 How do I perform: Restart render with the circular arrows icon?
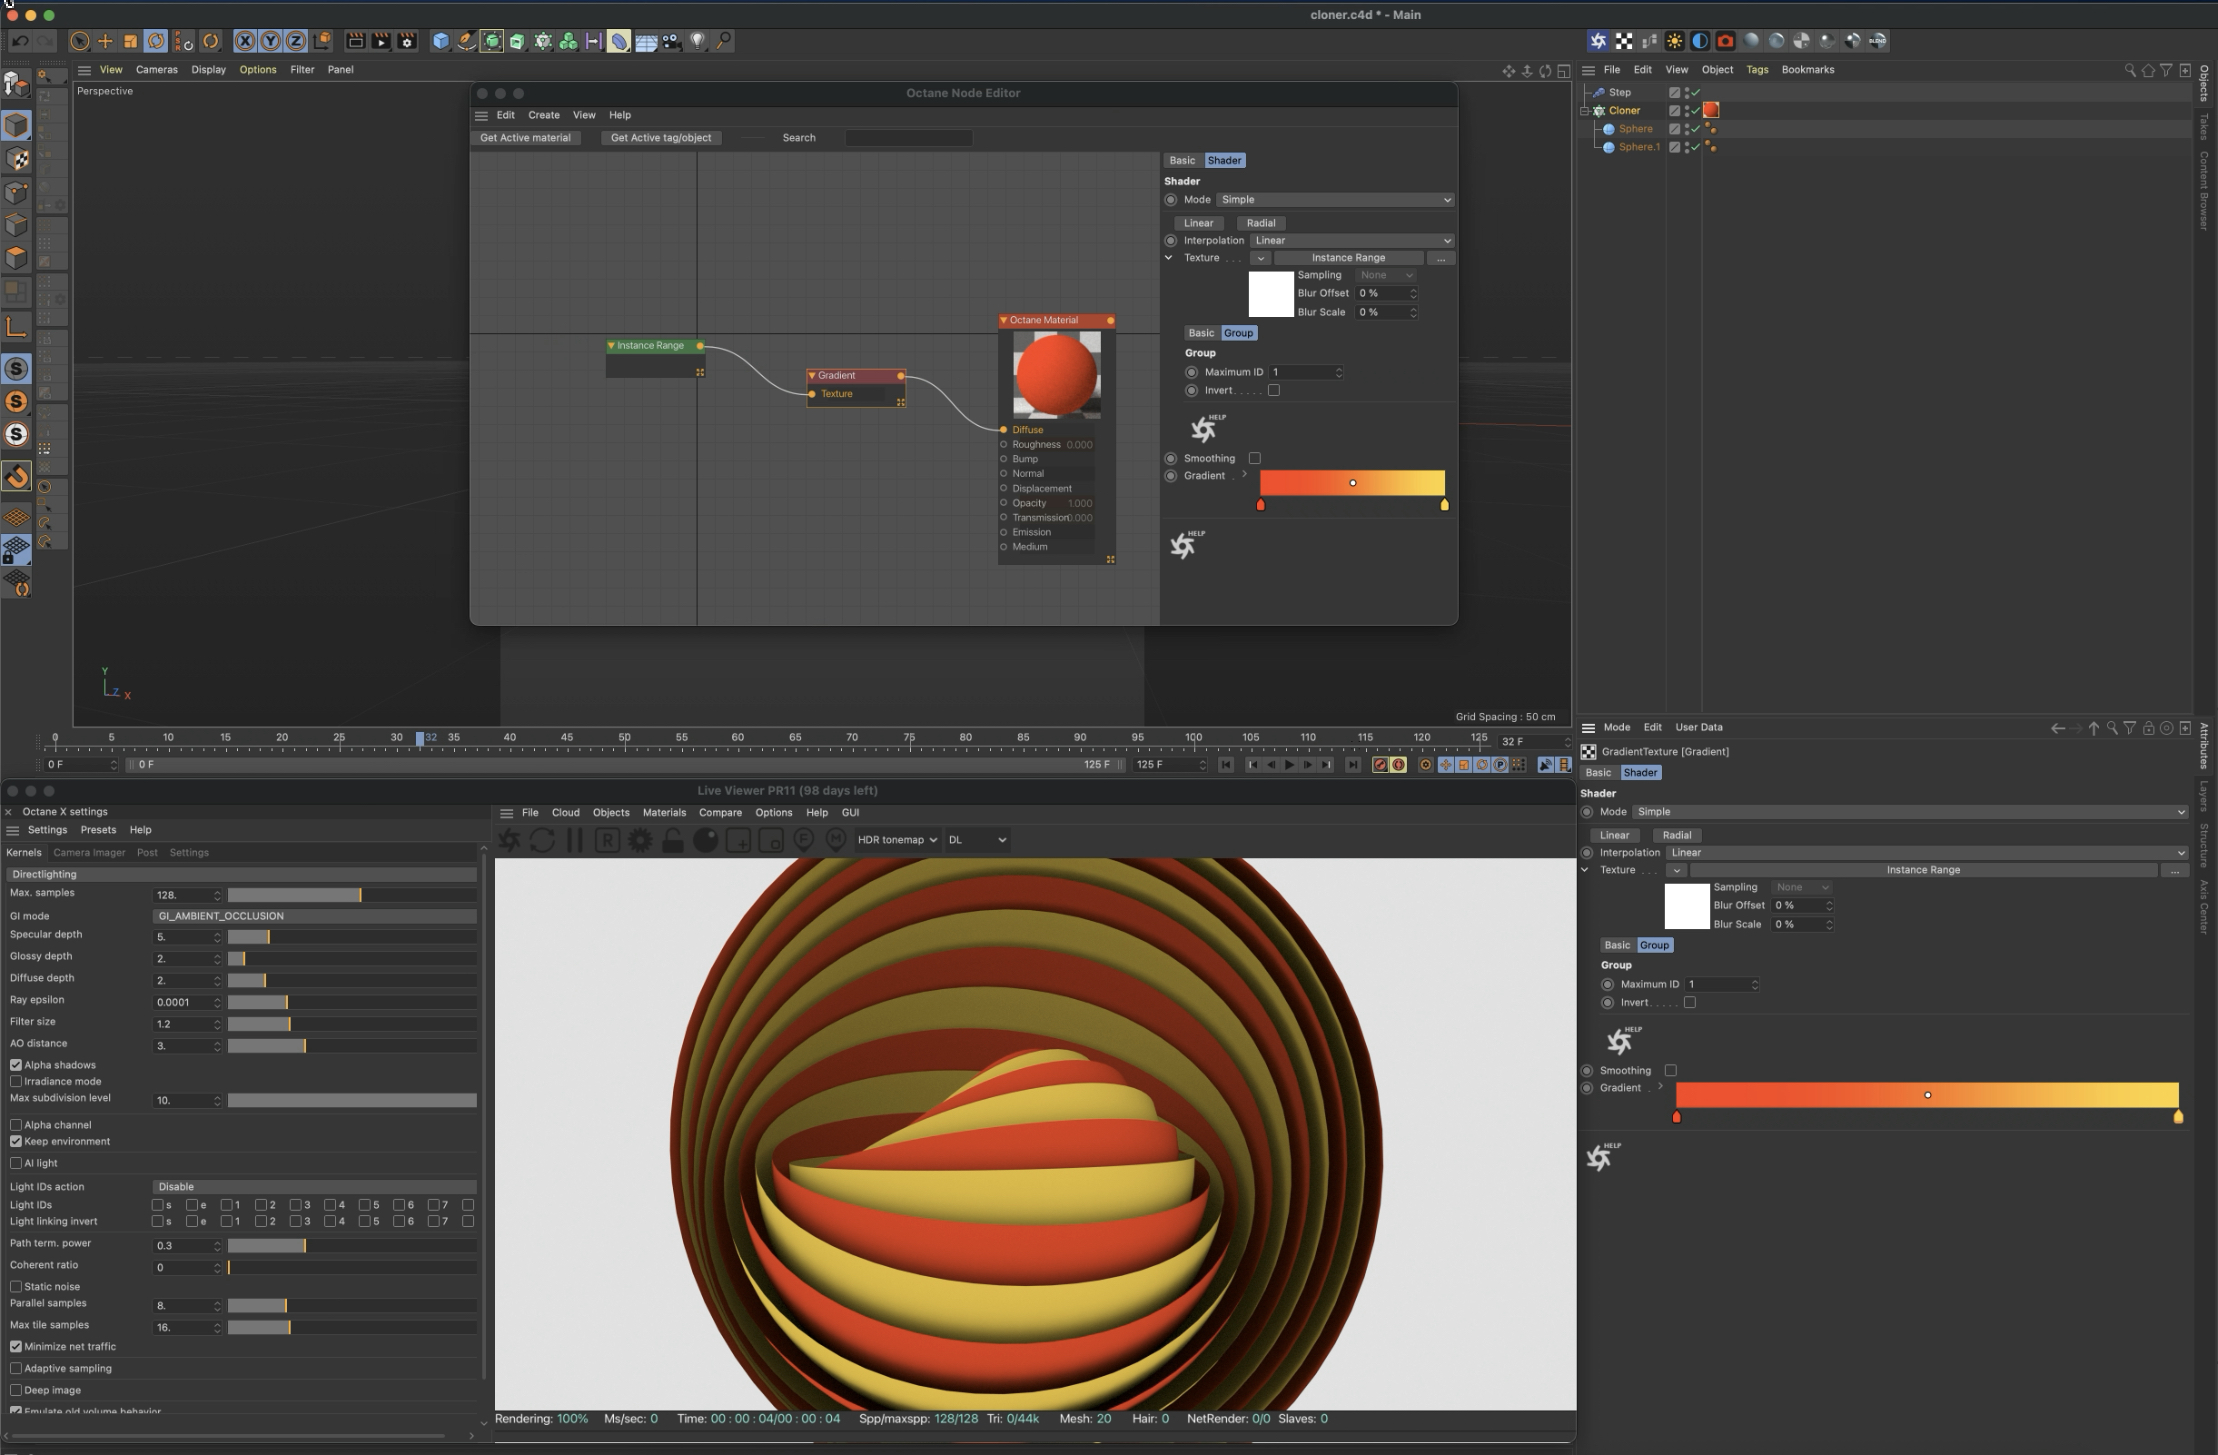(x=542, y=840)
